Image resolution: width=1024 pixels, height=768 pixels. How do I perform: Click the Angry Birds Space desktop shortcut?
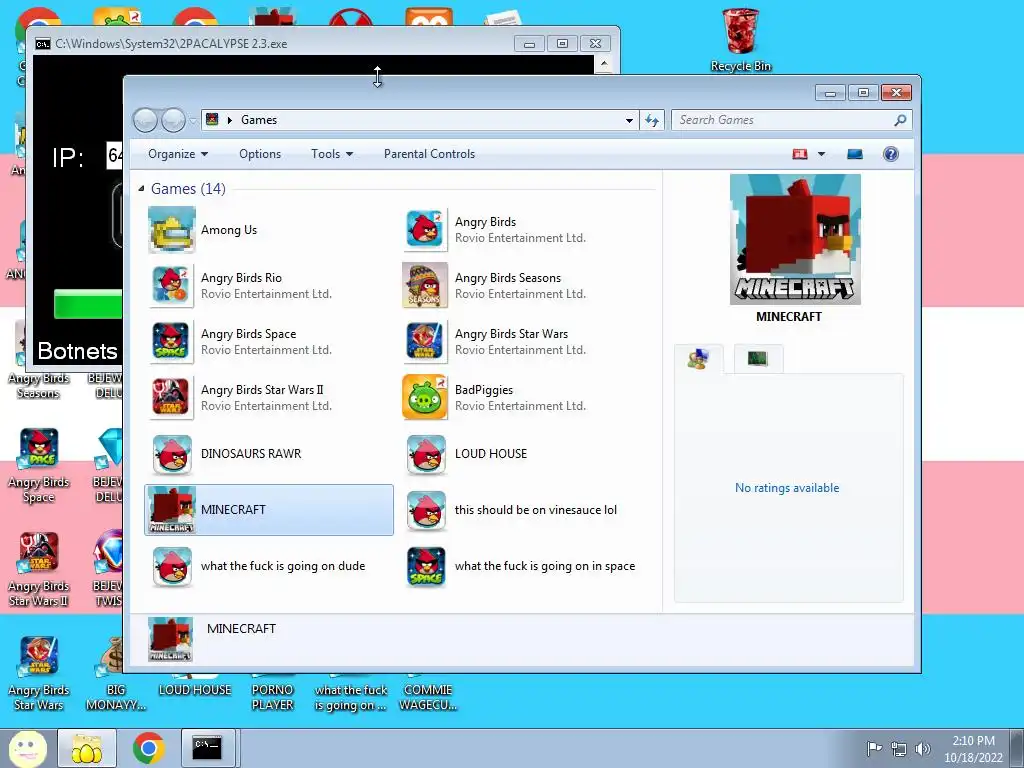[39, 466]
